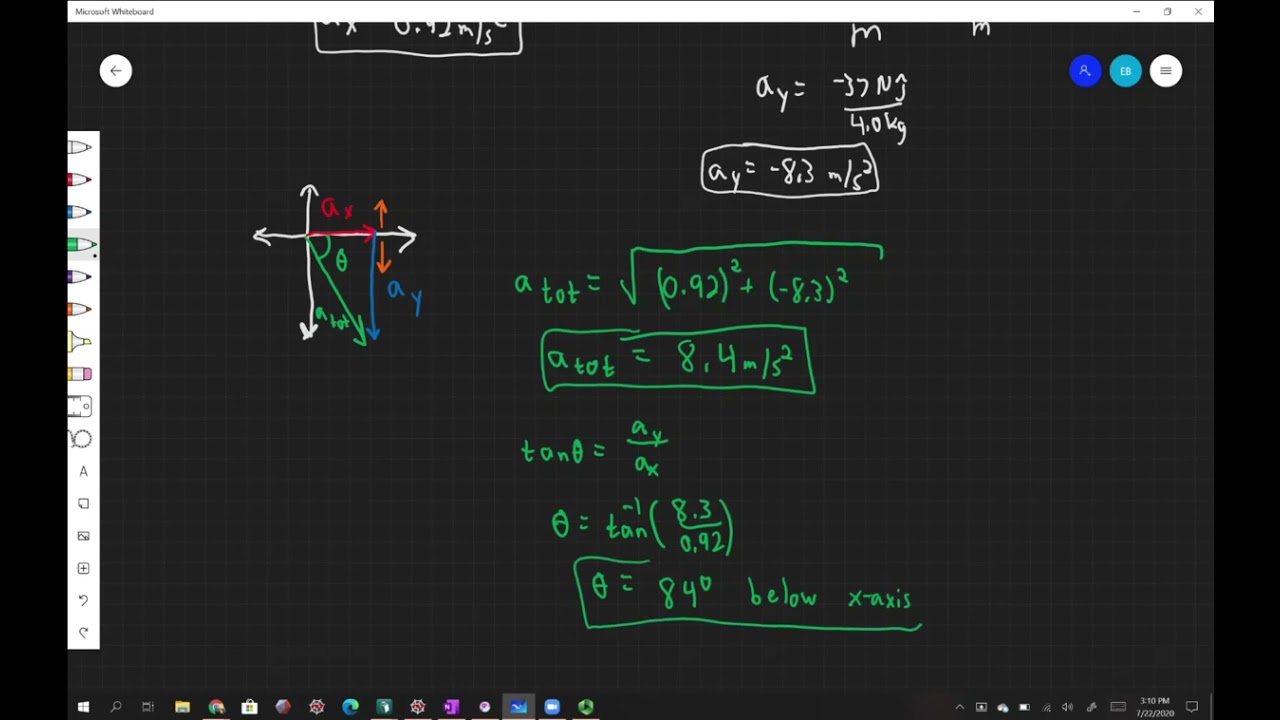Viewport: 1280px width, 720px height.
Task: Close the Microsoft Whiteboard window
Action: tap(1198, 11)
